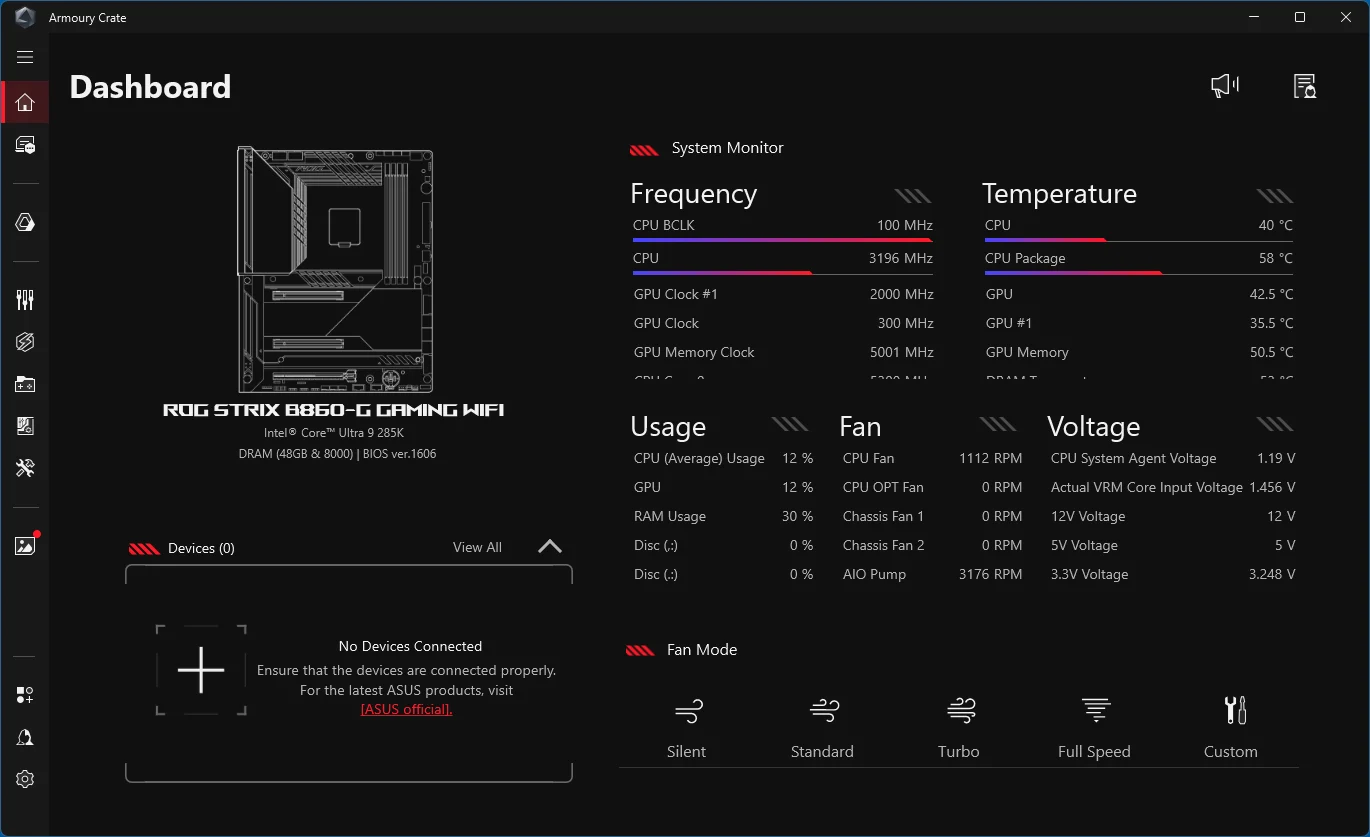Click the Chassis Fan 1 row
This screenshot has width=1370, height=837.
click(932, 516)
